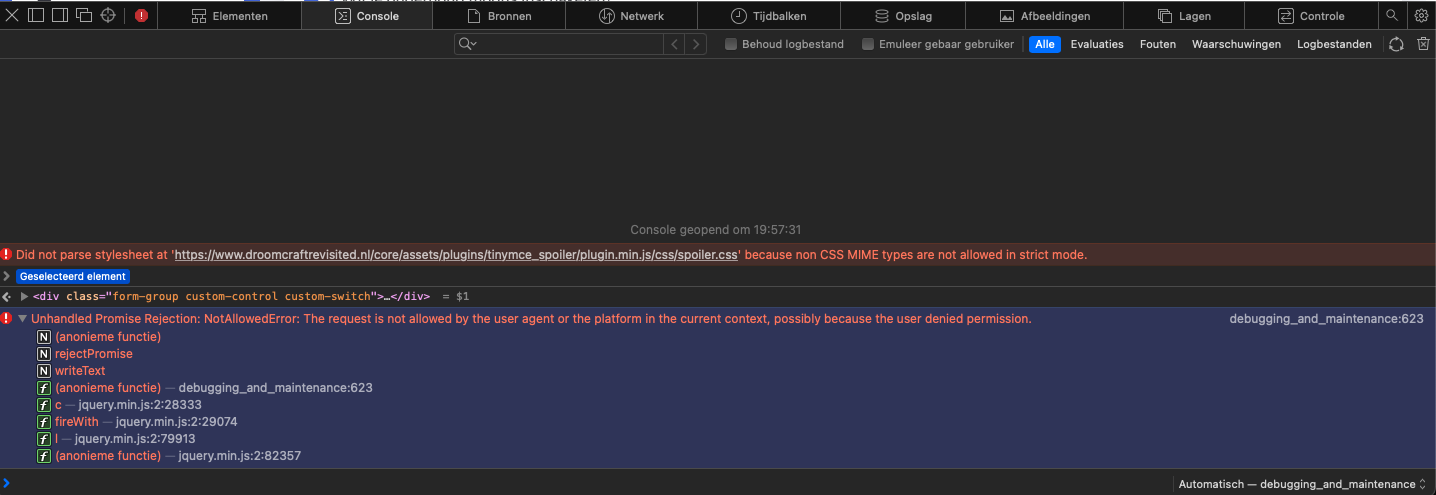1436x495 pixels.
Task: Select the rejectPromise stack frame
Action: pyautogui.click(x=94, y=354)
